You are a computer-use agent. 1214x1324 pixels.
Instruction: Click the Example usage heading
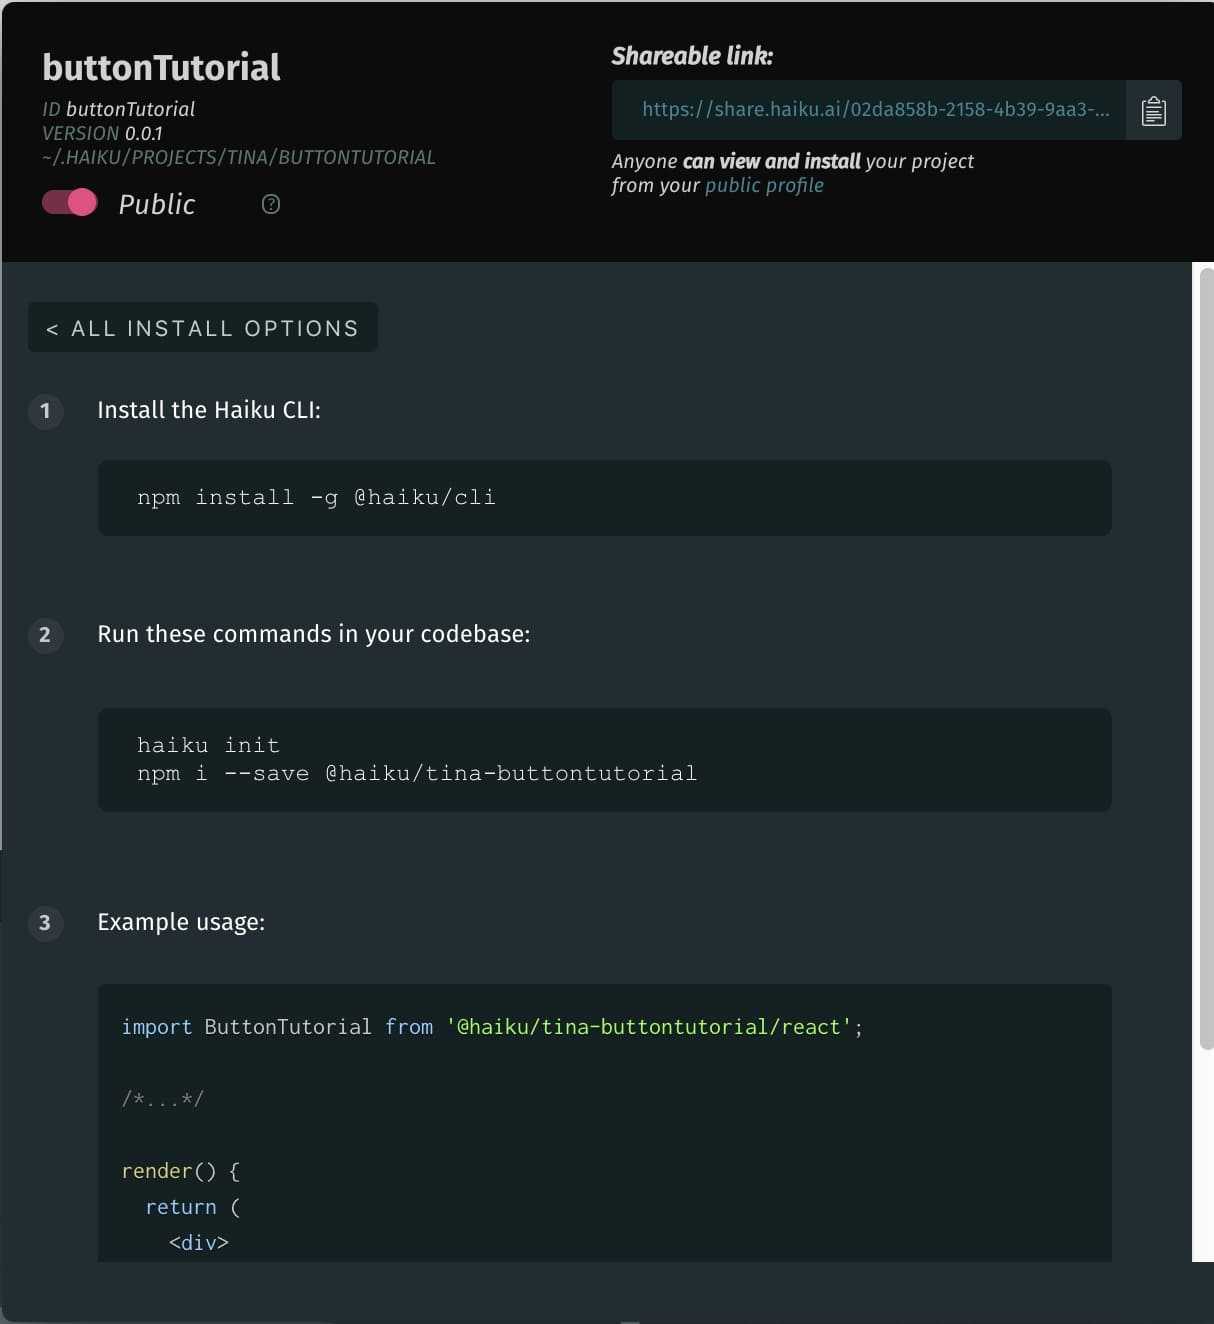click(181, 922)
